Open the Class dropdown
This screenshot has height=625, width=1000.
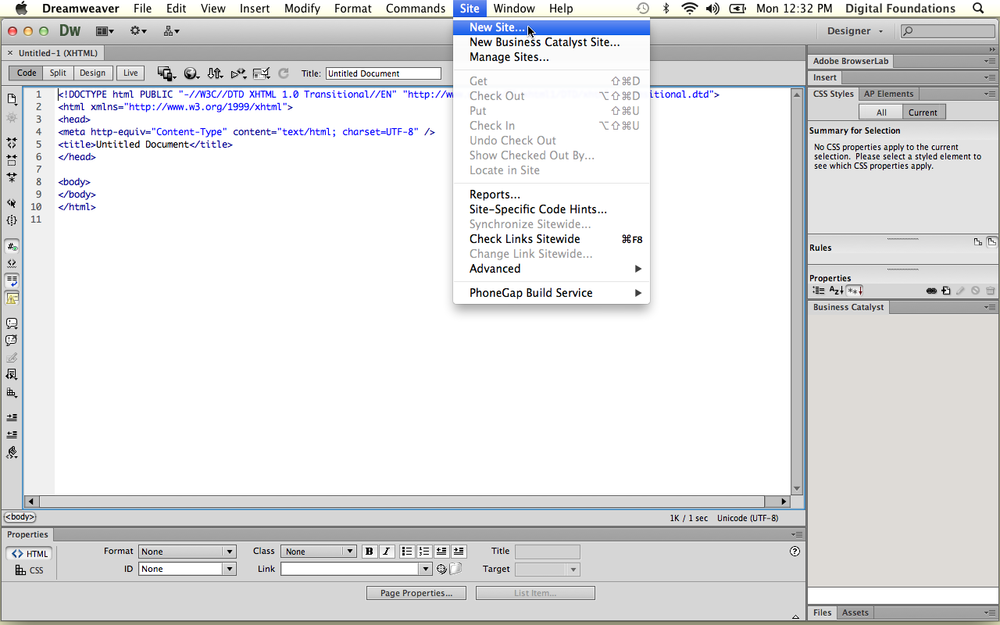pos(318,551)
